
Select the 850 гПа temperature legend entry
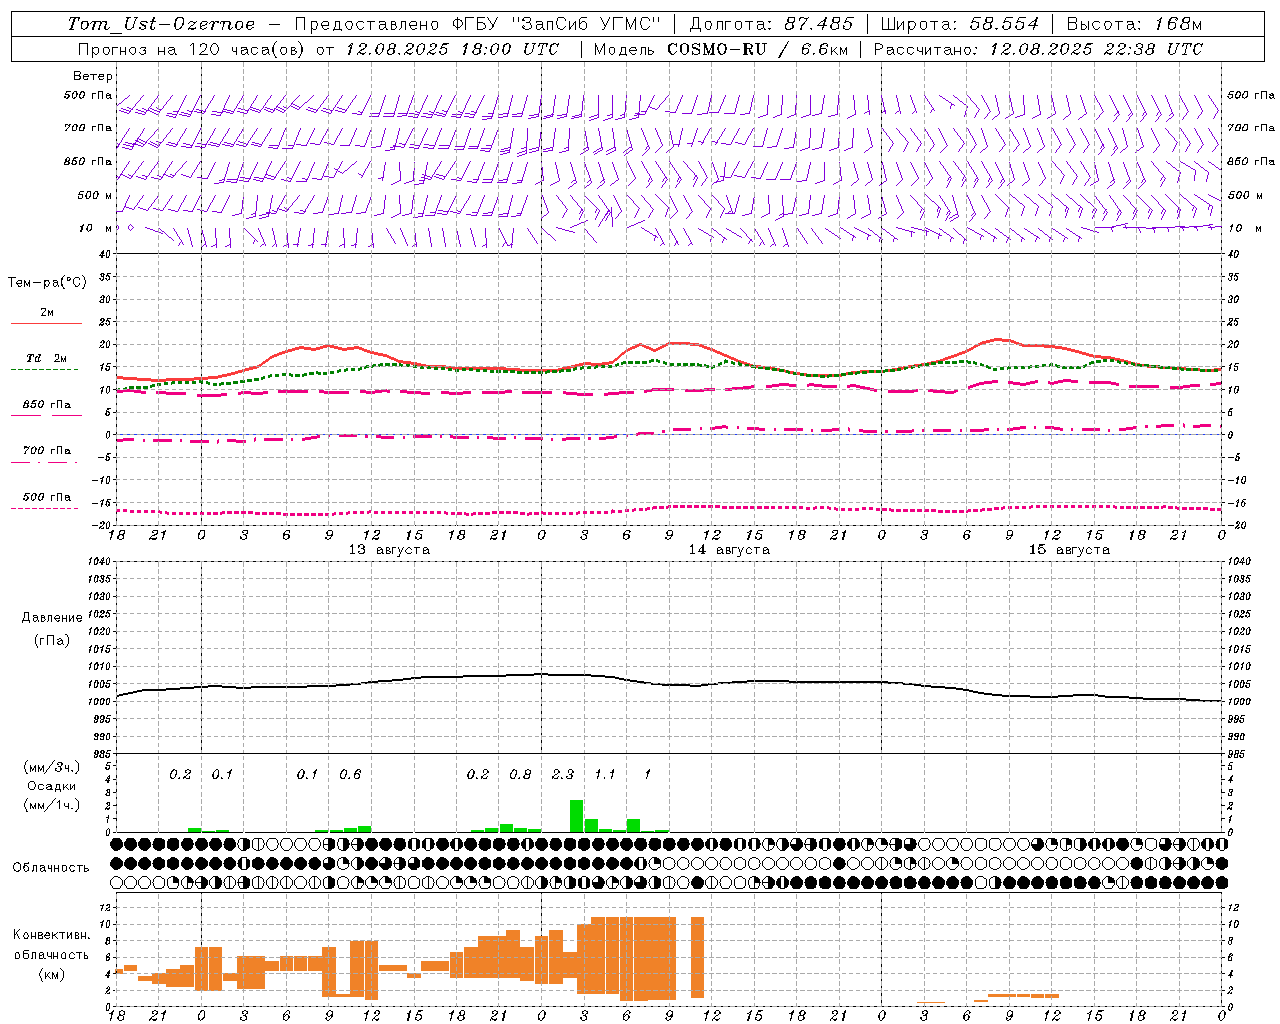pyautogui.click(x=47, y=405)
